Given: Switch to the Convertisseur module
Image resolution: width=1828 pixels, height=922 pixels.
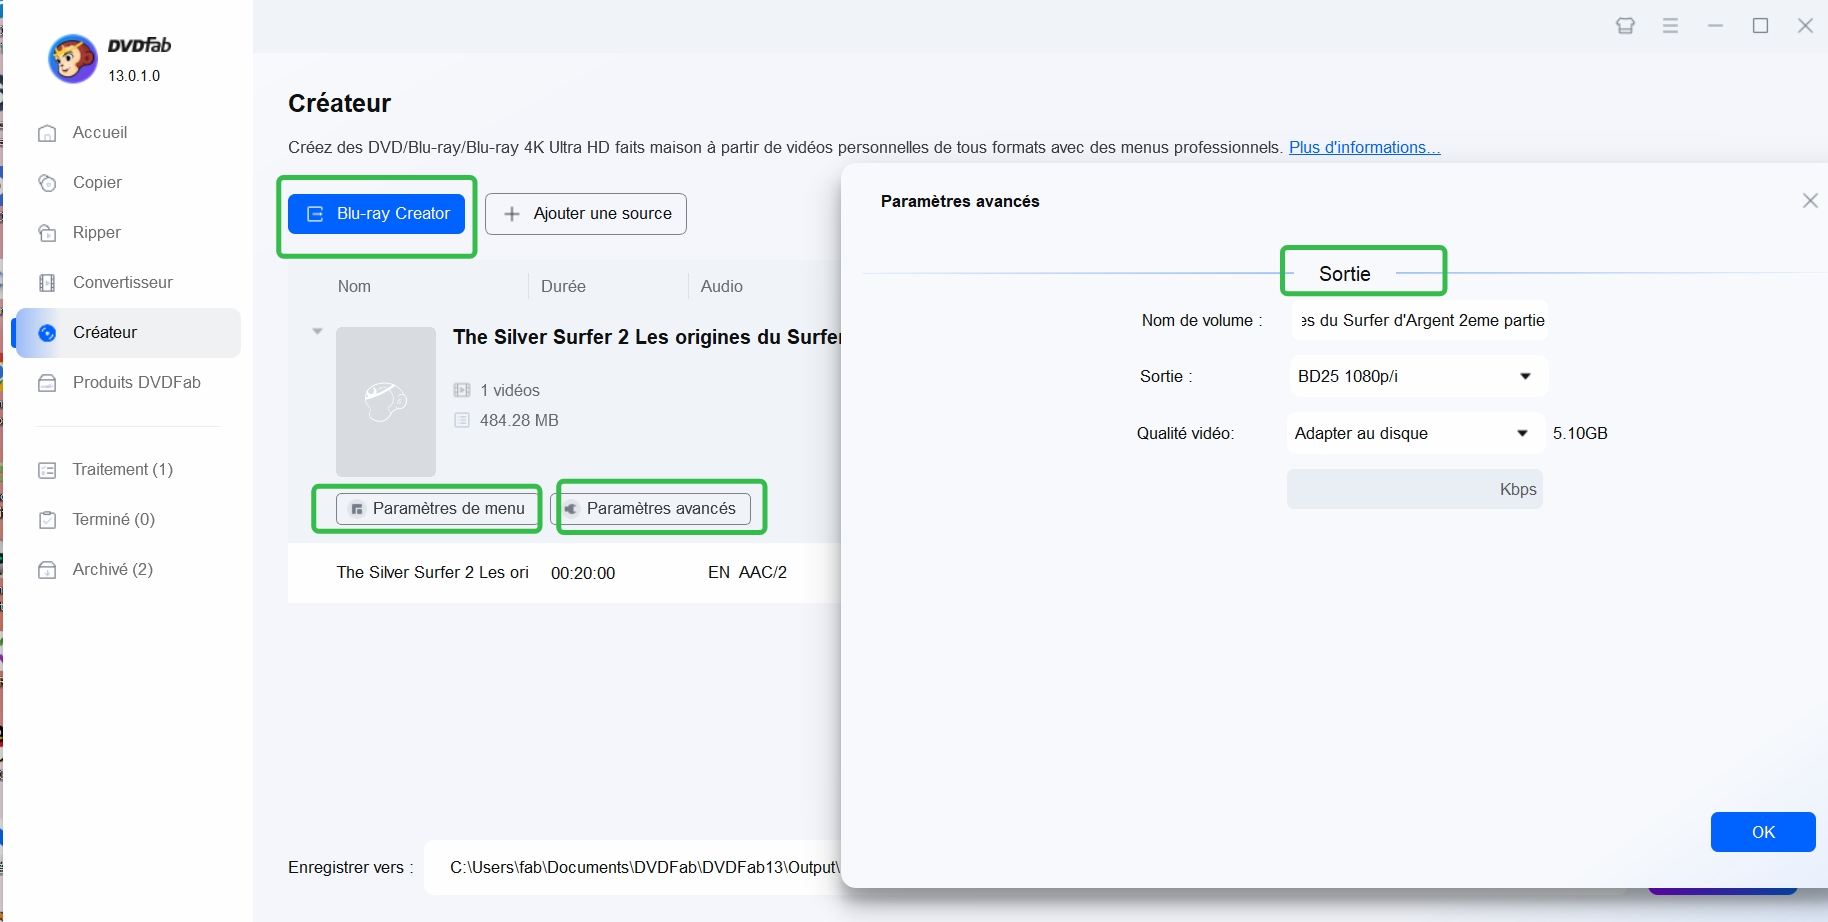Looking at the screenshot, I should [123, 282].
